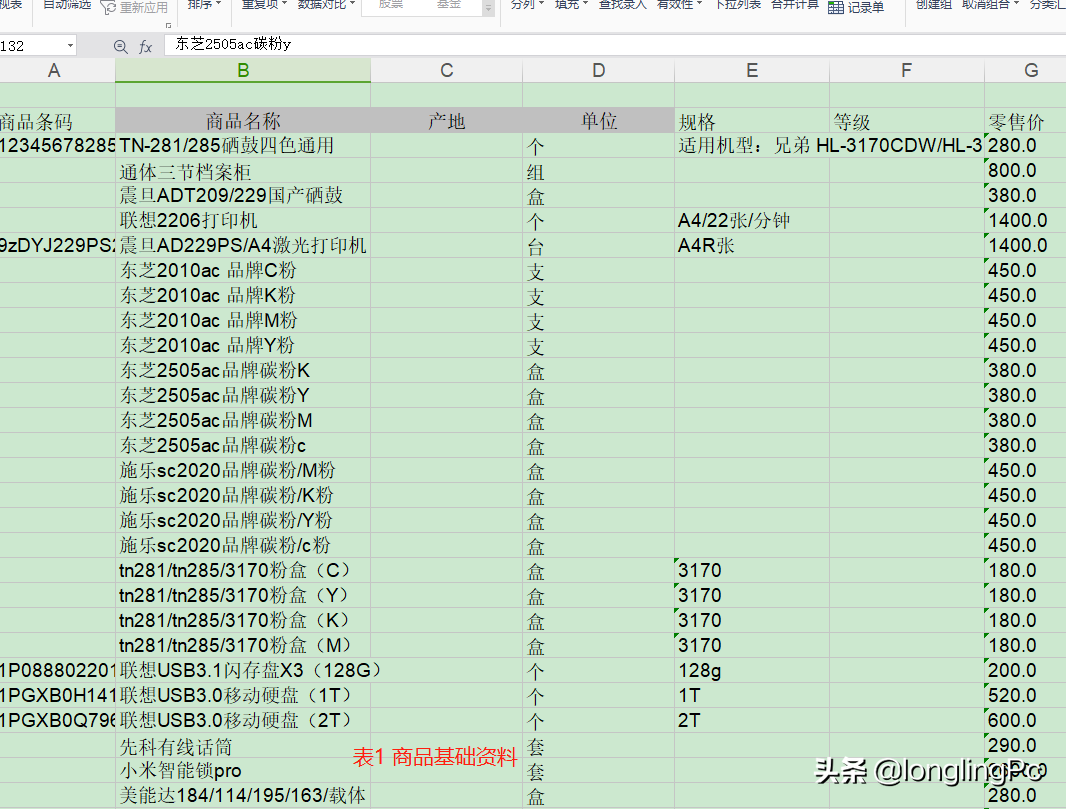1066x809 pixels.
Task: Click the 规格 header cell
Action: [x=752, y=121]
